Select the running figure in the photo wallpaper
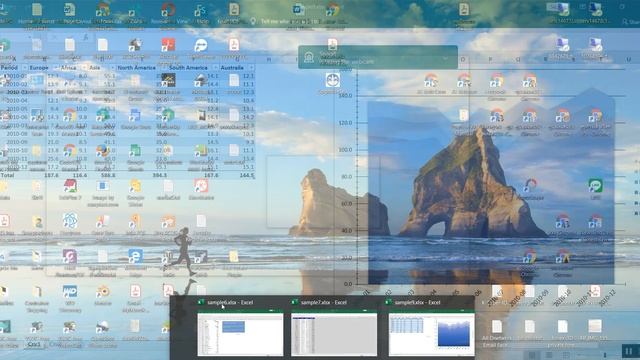Image resolution: width=640 pixels, height=360 pixels. click(183, 252)
